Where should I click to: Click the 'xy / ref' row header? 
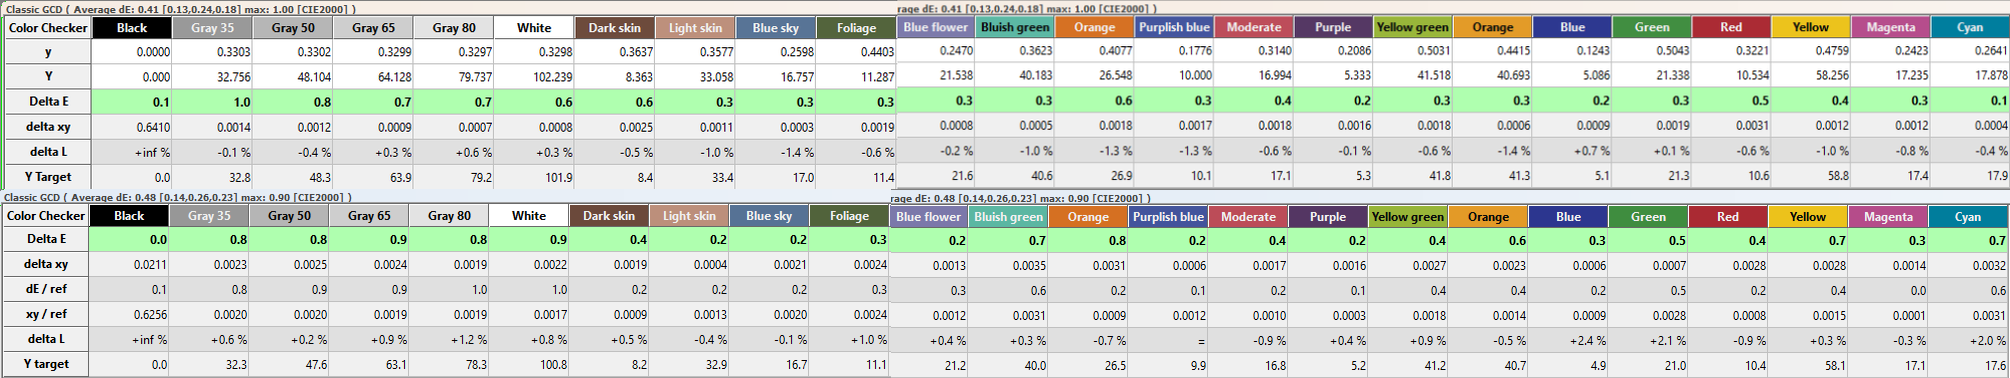coord(46,314)
